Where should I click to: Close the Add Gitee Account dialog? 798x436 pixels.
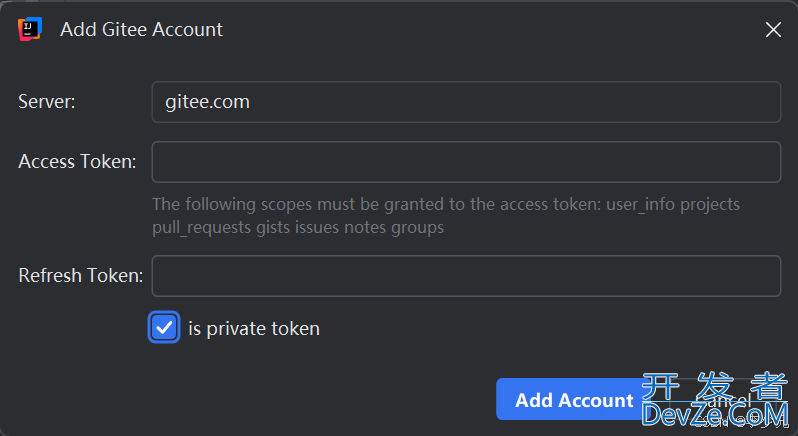(773, 30)
